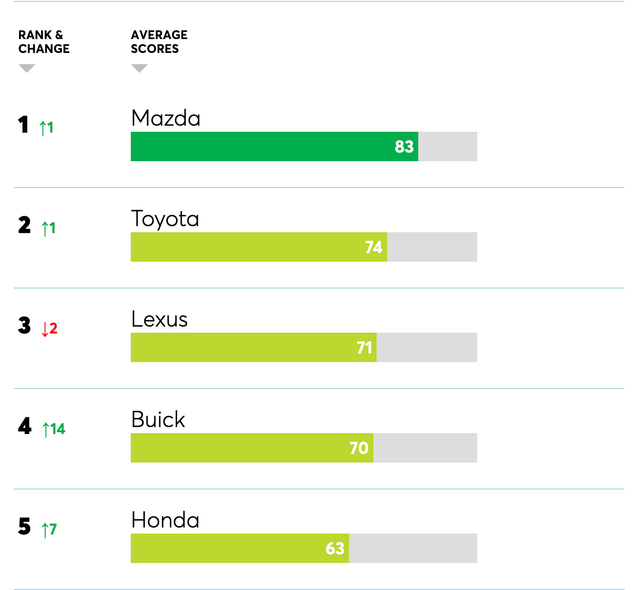Click the red down arrow beside rank 3
Viewport: 640px width, 590px height.
coord(45,328)
